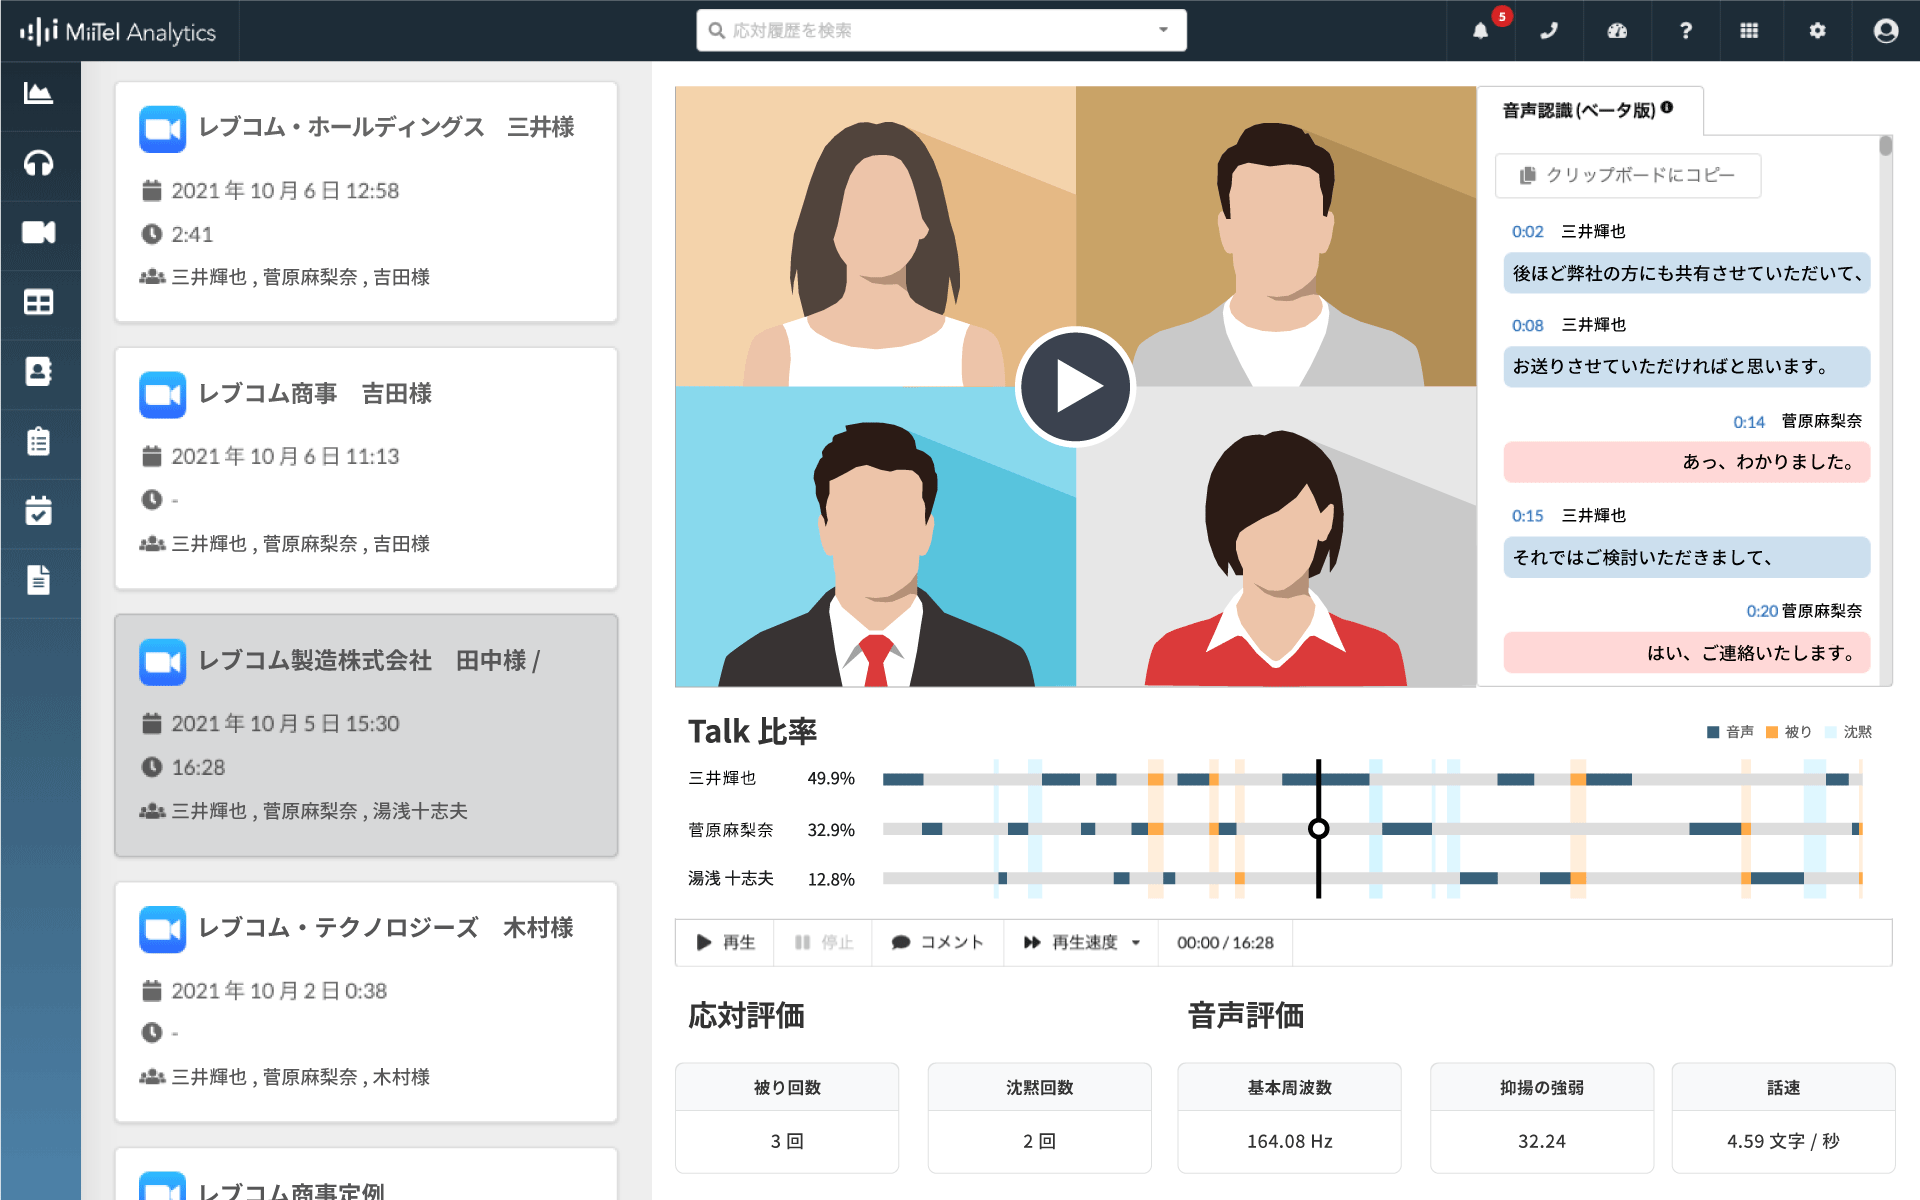The image size is (1920, 1200).
Task: Open notifications bell with 5 badge
Action: coord(1481,30)
